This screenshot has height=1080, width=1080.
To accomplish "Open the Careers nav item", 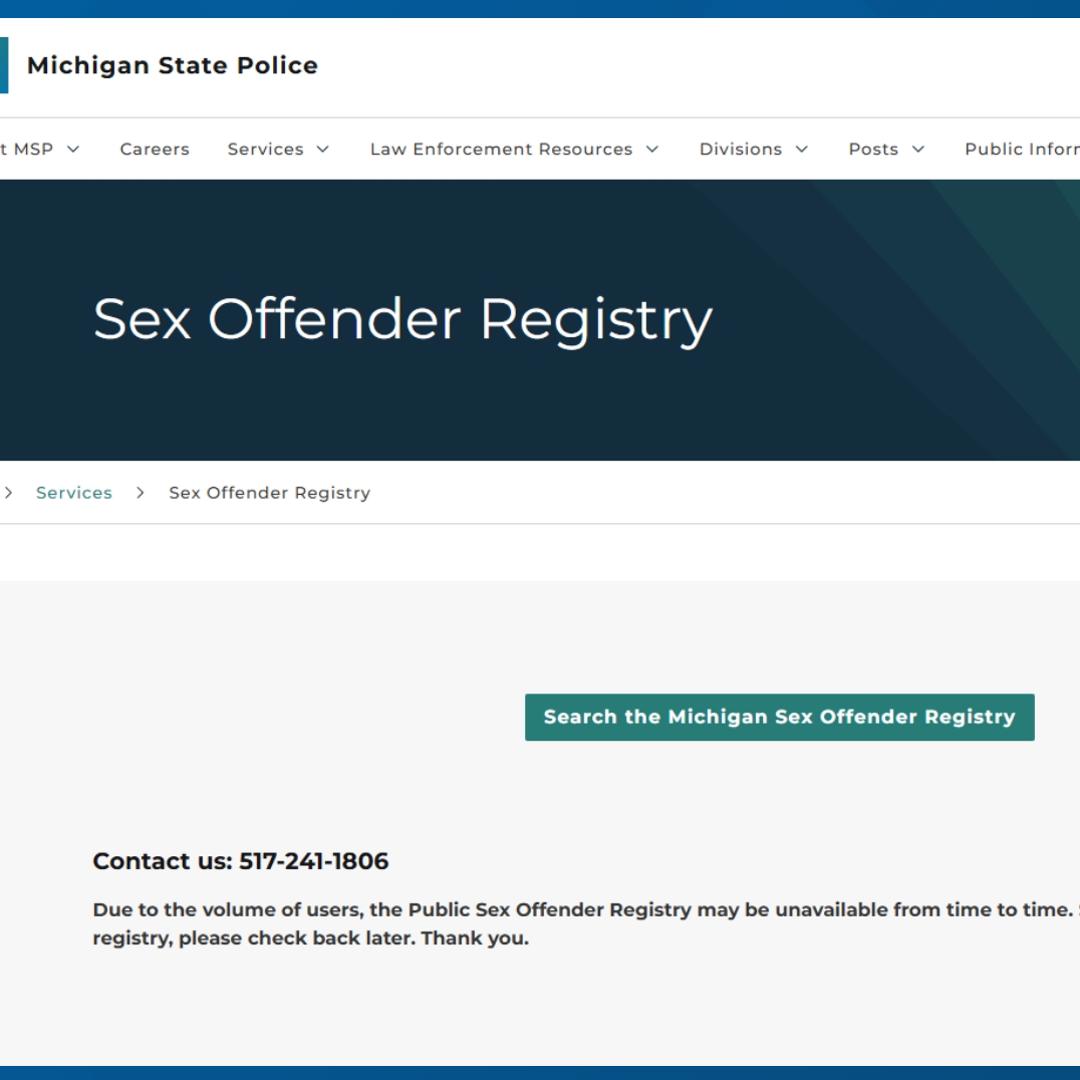I will (x=154, y=149).
